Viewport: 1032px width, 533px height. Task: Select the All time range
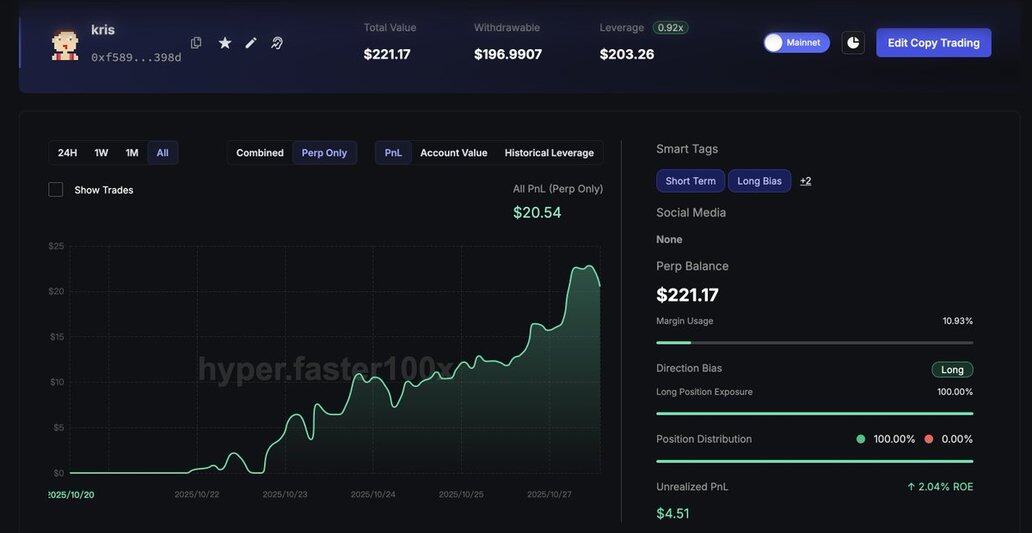pyautogui.click(x=162, y=153)
